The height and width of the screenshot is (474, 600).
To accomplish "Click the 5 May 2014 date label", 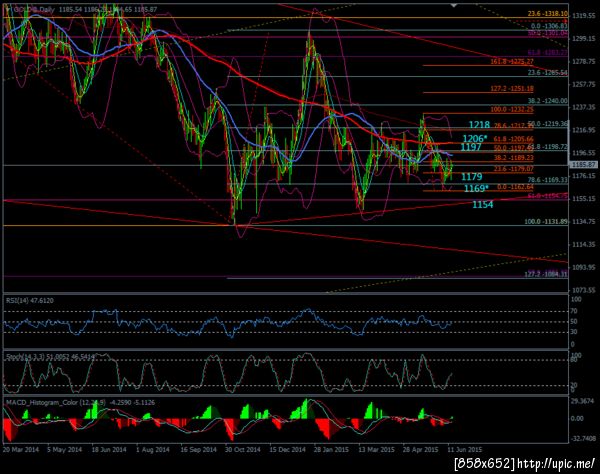I will (x=65, y=450).
